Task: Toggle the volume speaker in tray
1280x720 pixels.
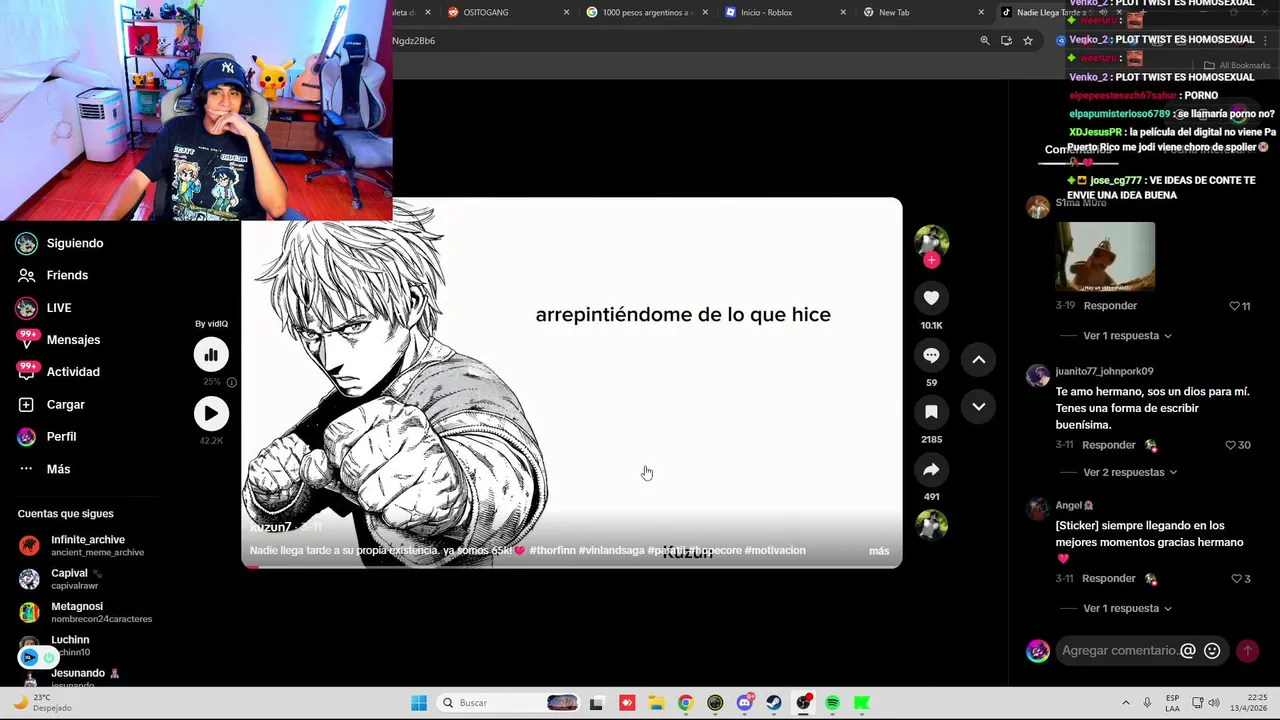Action: (1214, 703)
